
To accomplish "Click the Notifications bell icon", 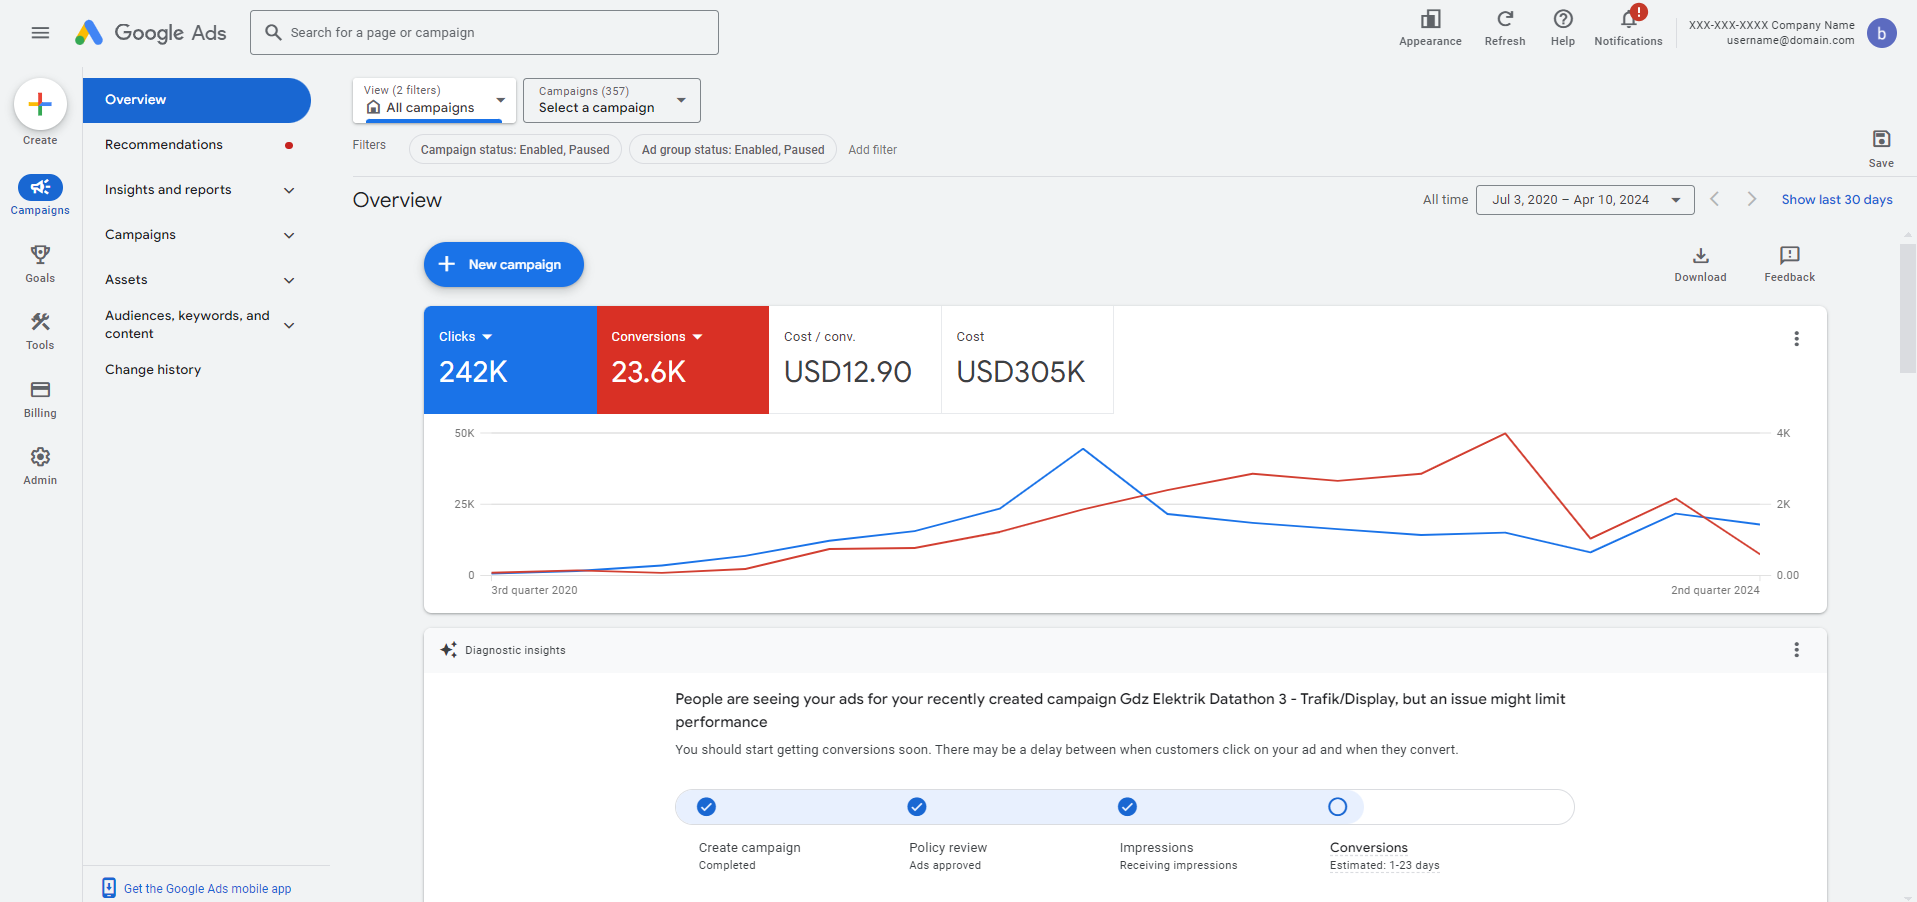I will click(x=1628, y=20).
